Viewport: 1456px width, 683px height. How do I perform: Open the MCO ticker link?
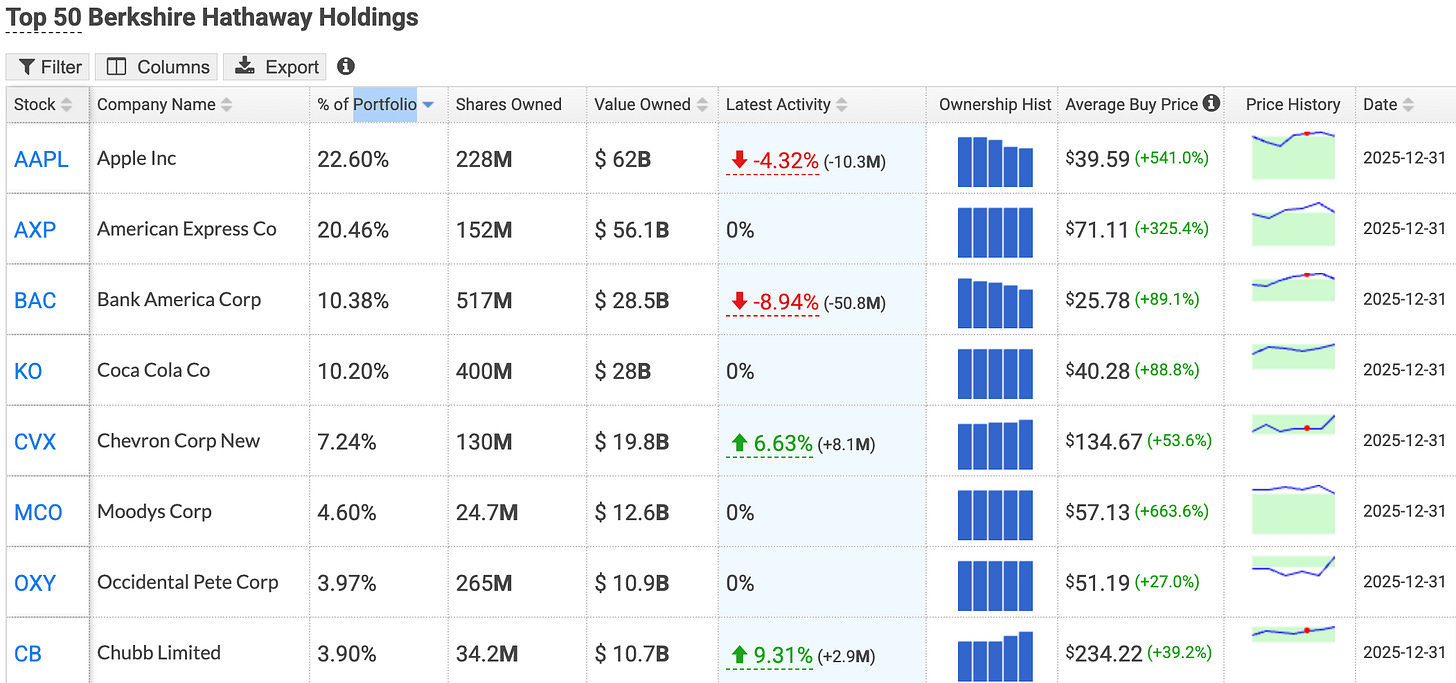pos(38,512)
